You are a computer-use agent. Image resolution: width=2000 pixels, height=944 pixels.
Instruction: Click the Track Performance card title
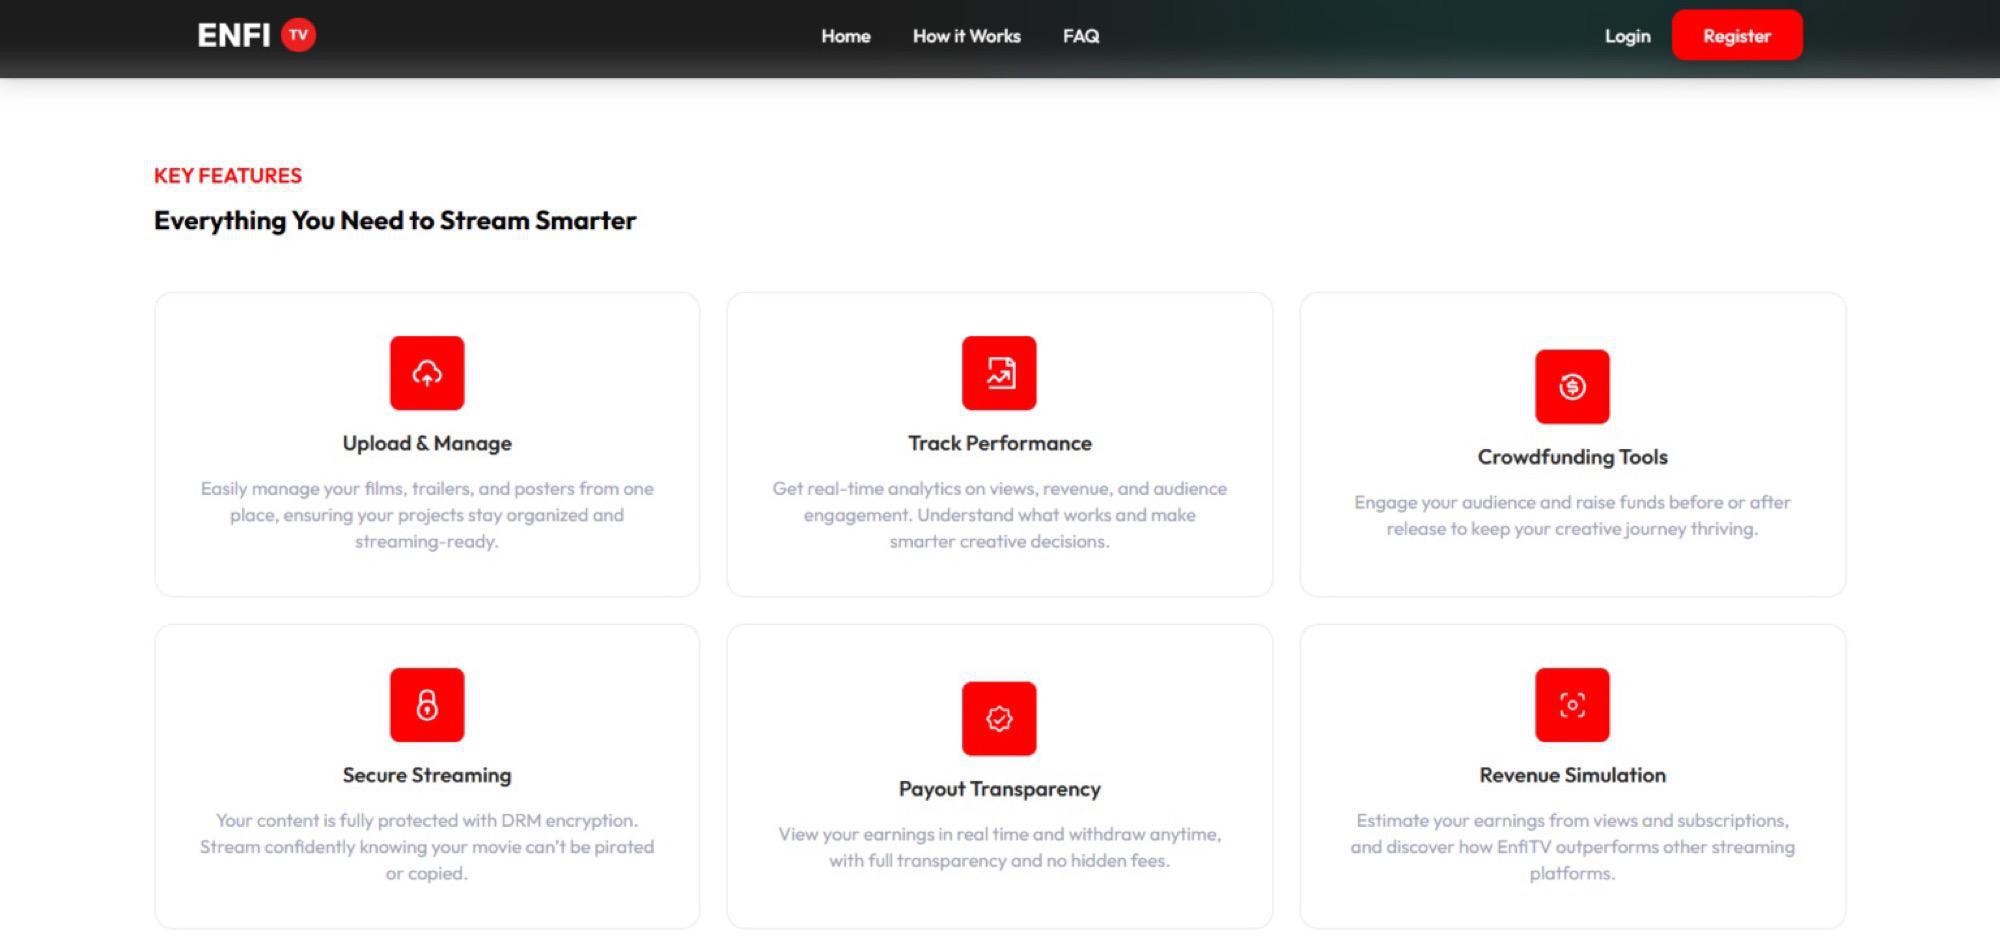[x=999, y=443]
